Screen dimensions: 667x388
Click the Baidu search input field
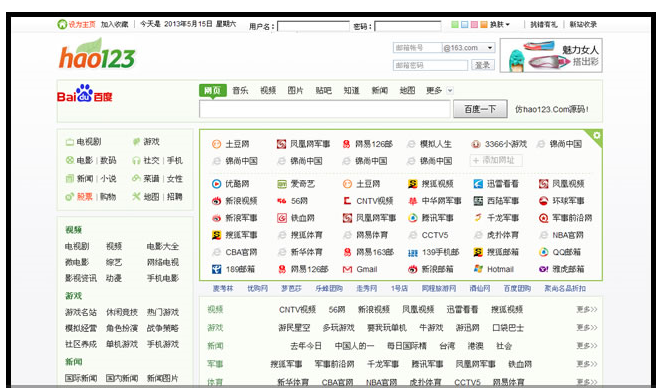click(325, 109)
